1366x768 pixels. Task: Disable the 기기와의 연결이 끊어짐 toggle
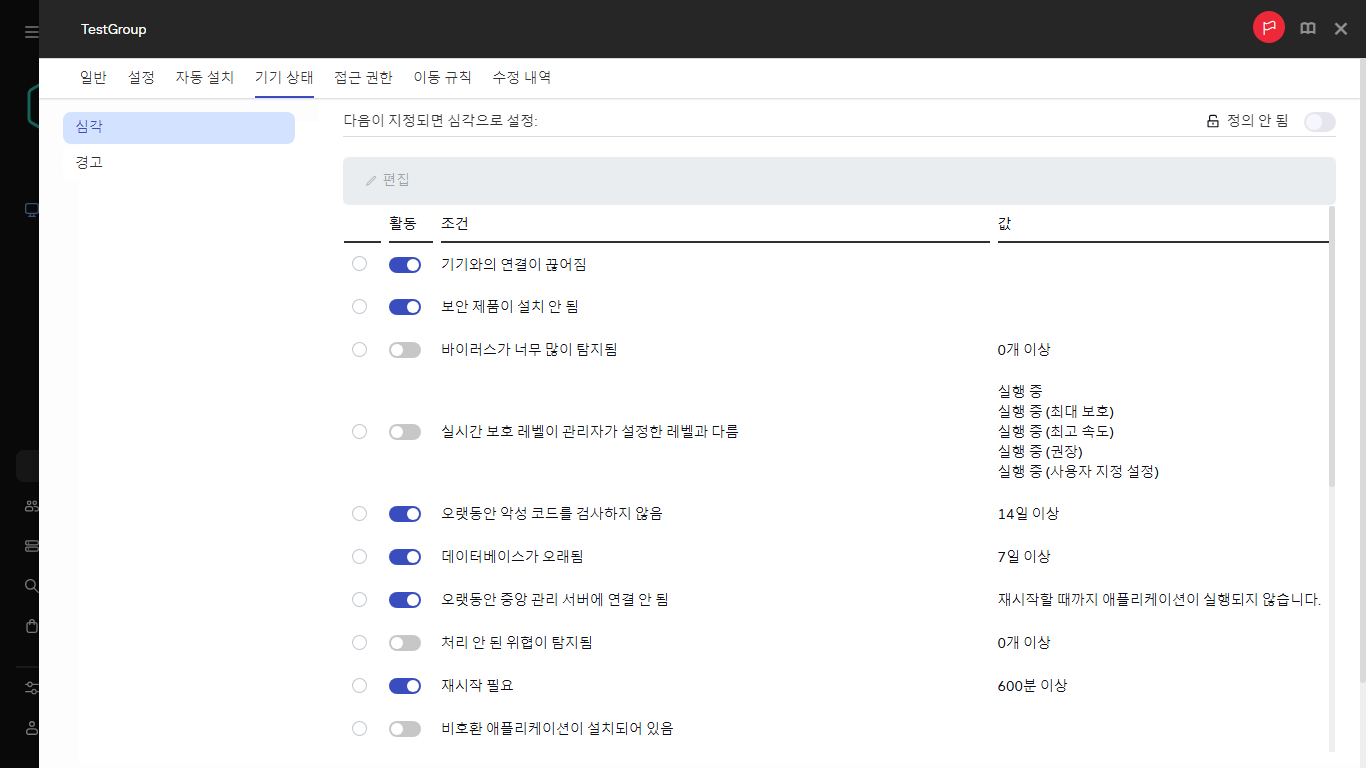[405, 265]
